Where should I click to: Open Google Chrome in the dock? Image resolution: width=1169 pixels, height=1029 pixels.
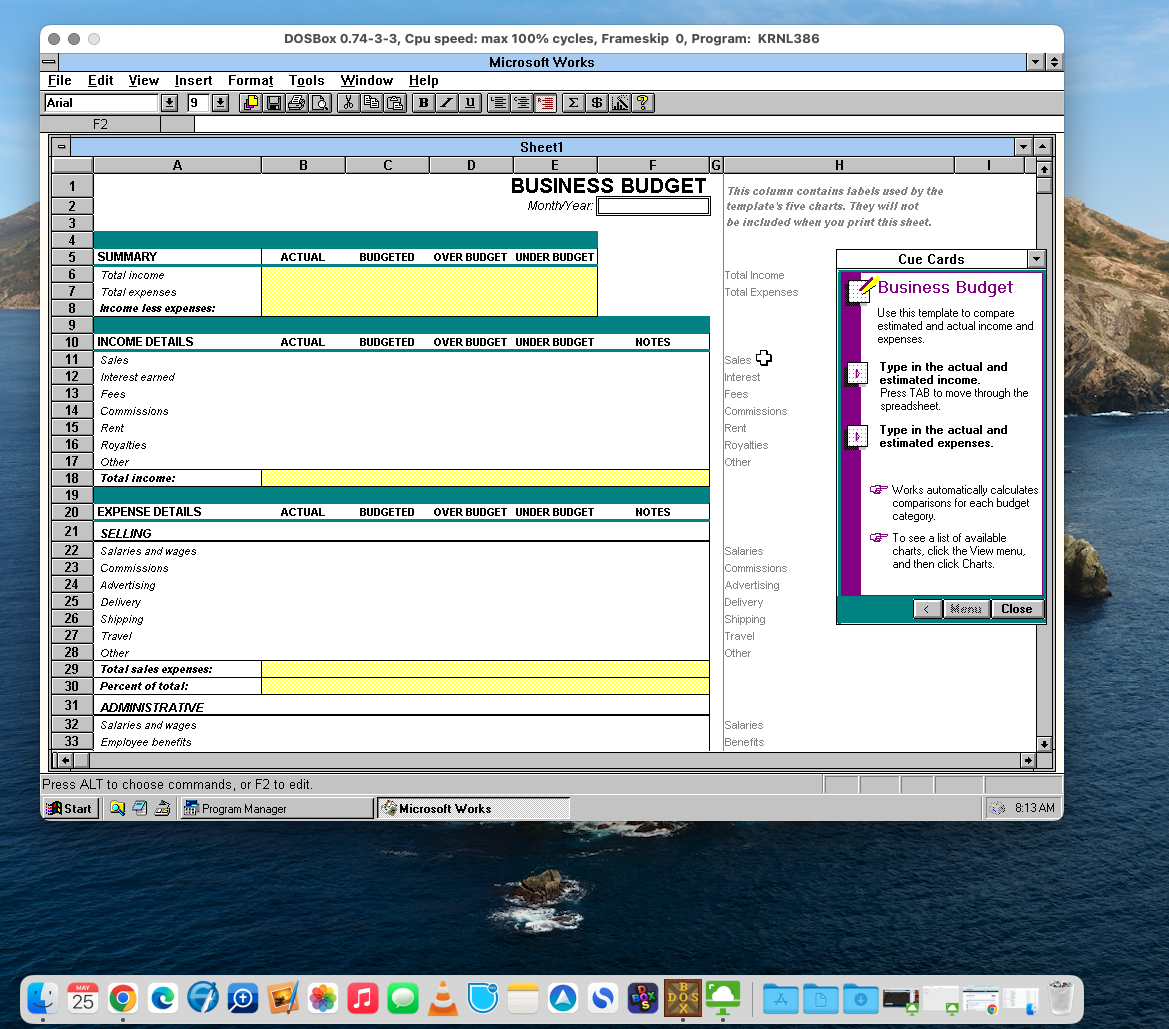tap(123, 998)
